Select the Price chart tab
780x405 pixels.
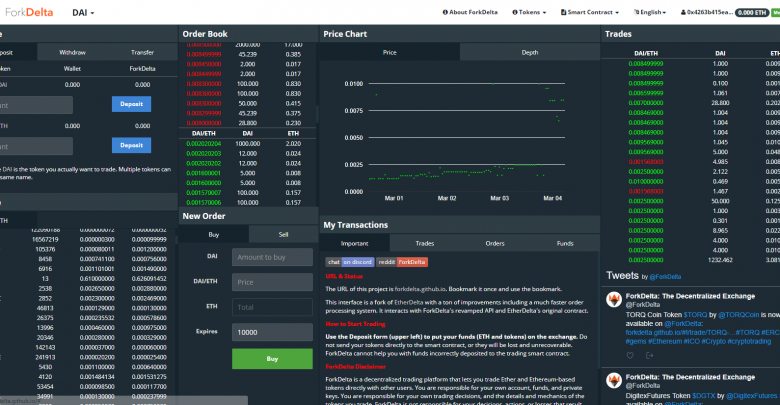390,52
